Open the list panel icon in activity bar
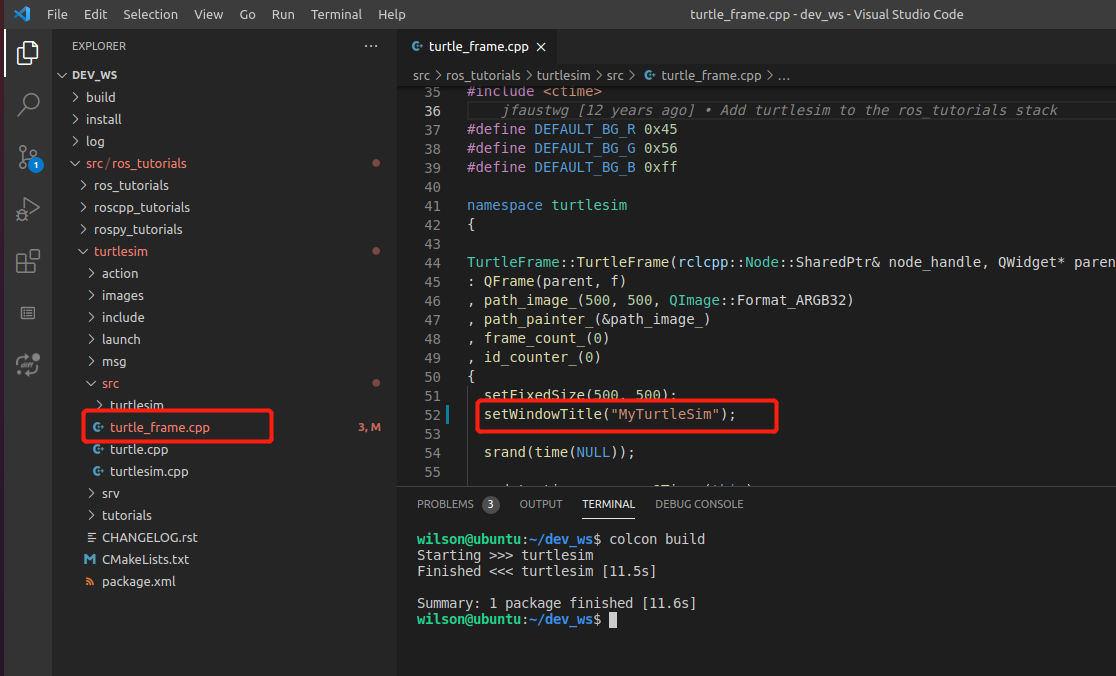The image size is (1116, 676). click(28, 313)
